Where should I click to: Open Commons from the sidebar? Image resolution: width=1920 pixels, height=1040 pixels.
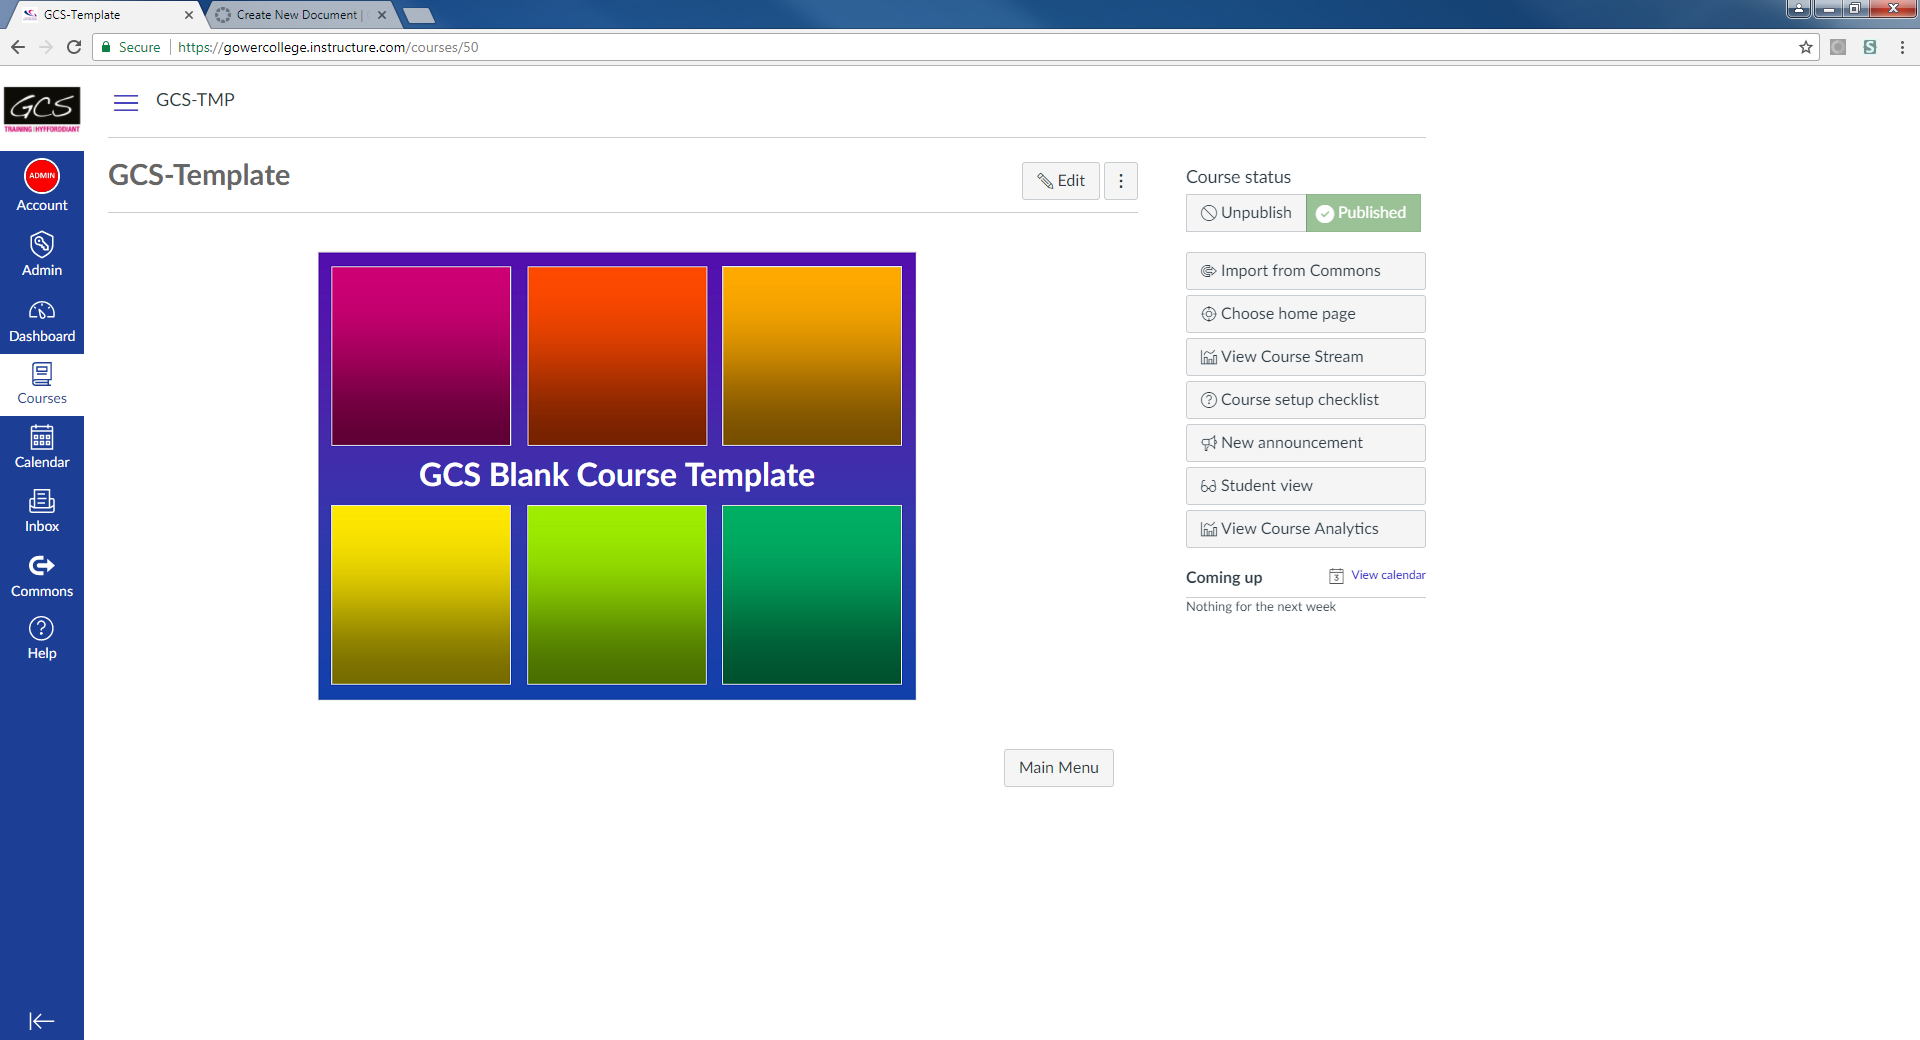(x=42, y=576)
